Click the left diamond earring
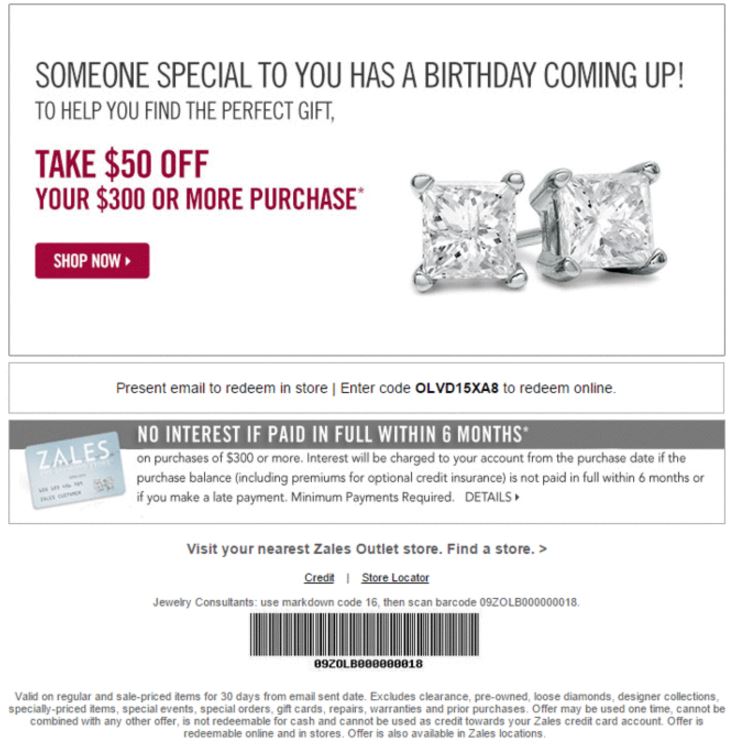 469,232
